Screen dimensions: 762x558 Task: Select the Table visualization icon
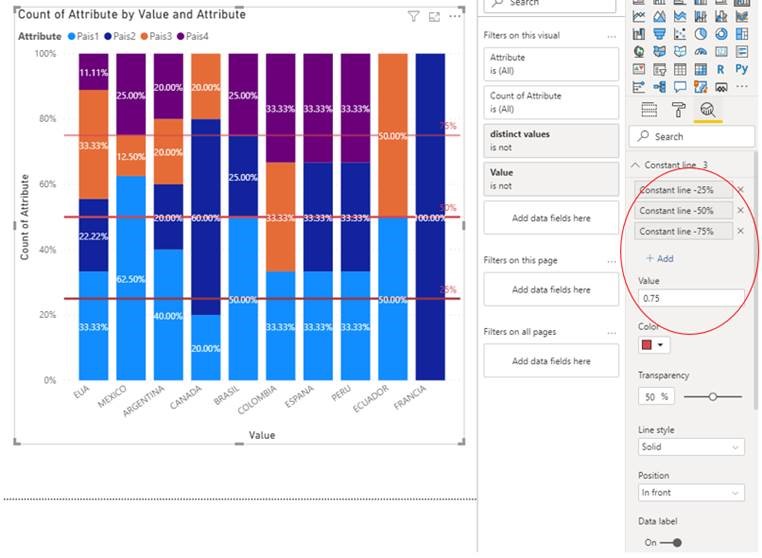(679, 70)
